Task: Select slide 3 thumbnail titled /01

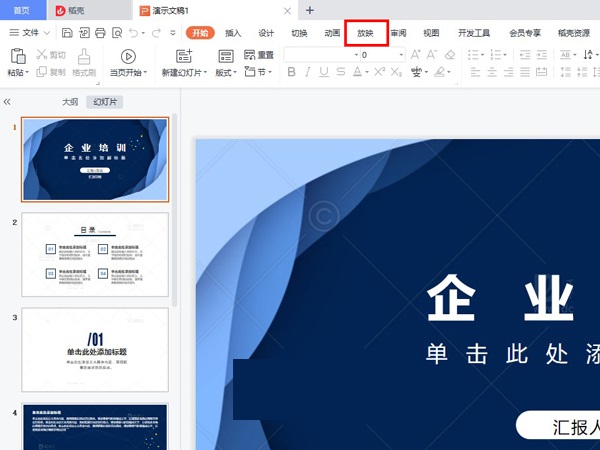Action: click(95, 348)
